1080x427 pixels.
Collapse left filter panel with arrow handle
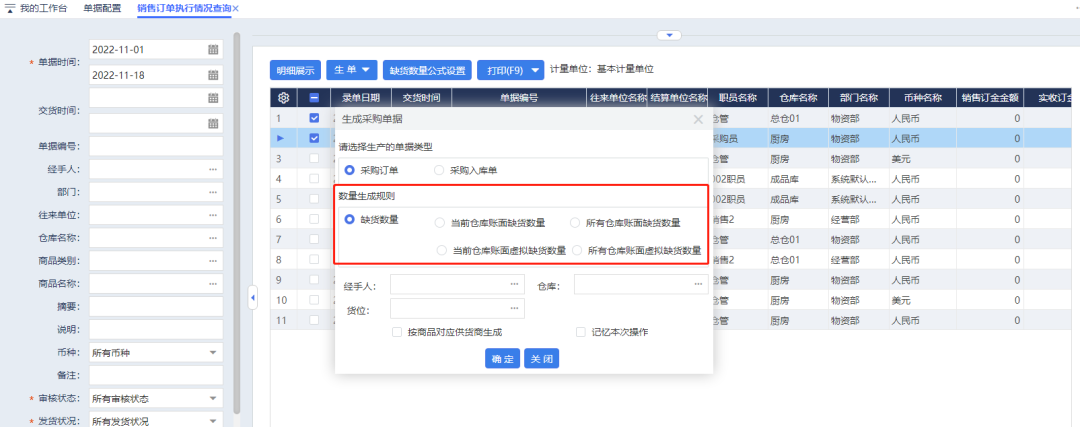253,297
